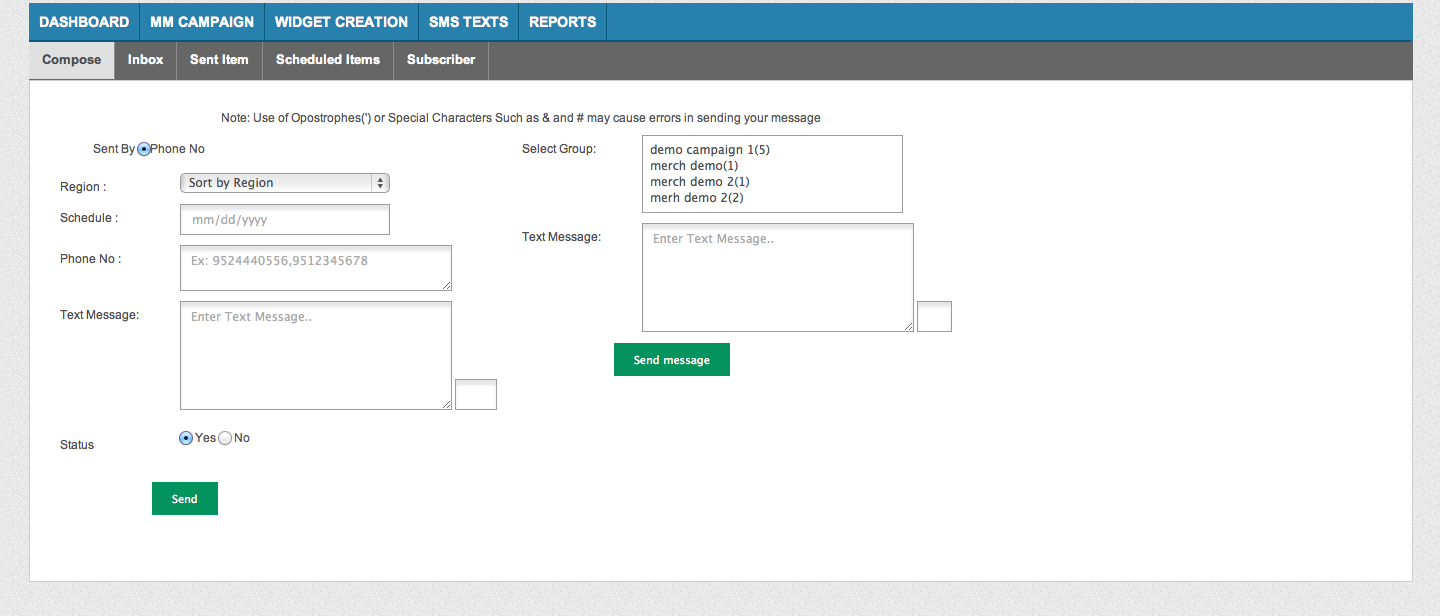Click the group Text Message box
The image size is (1440, 616).
click(778, 277)
